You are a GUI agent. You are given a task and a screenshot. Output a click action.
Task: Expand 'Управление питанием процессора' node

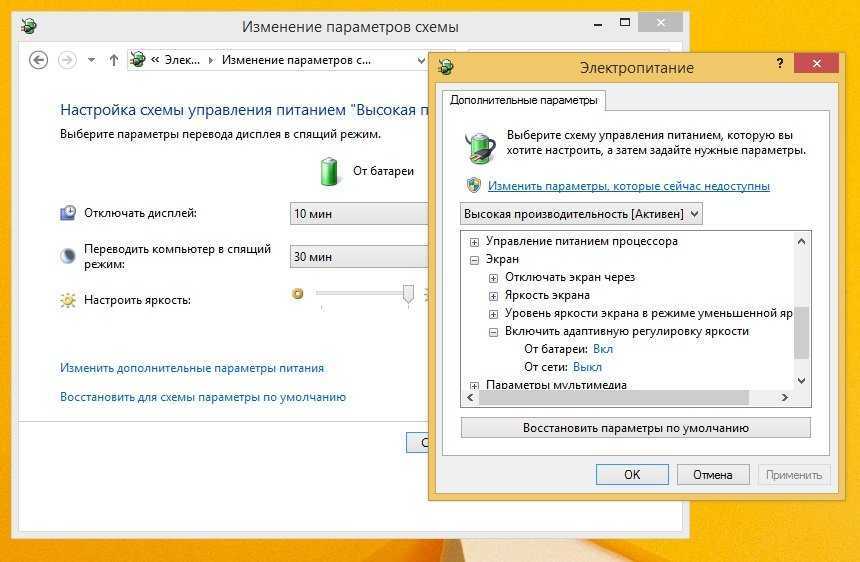(474, 242)
